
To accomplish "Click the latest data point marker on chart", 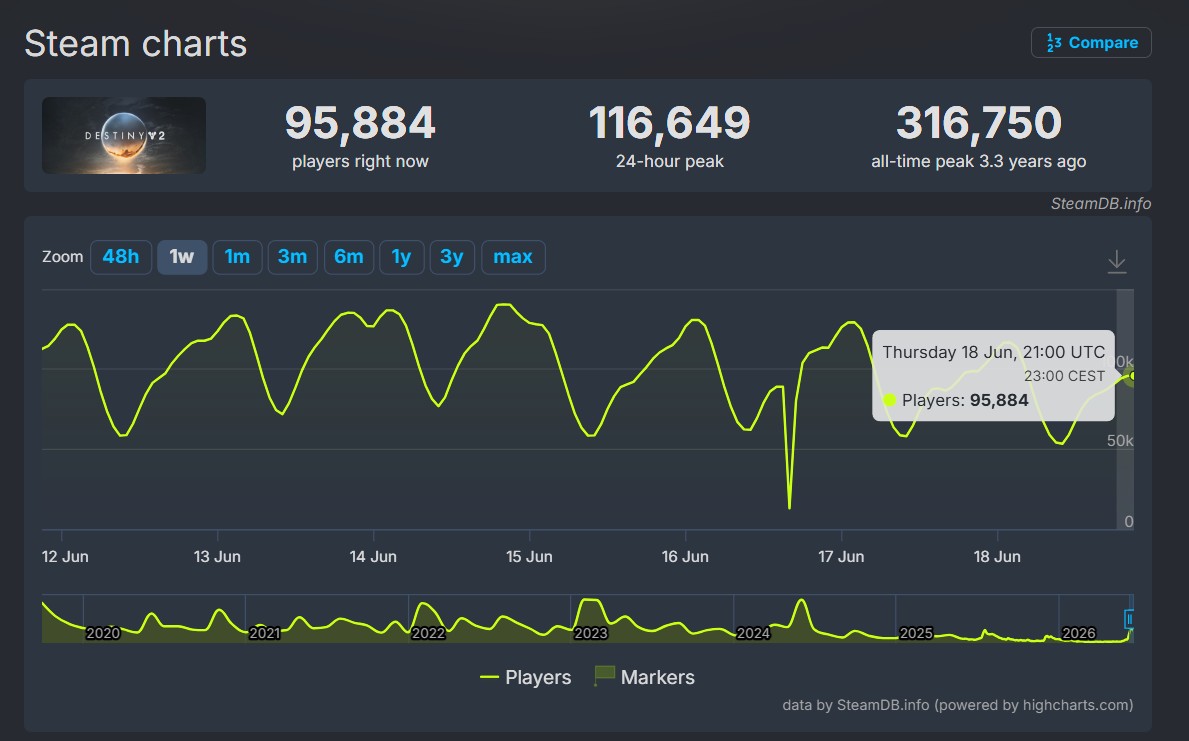I will [1132, 375].
